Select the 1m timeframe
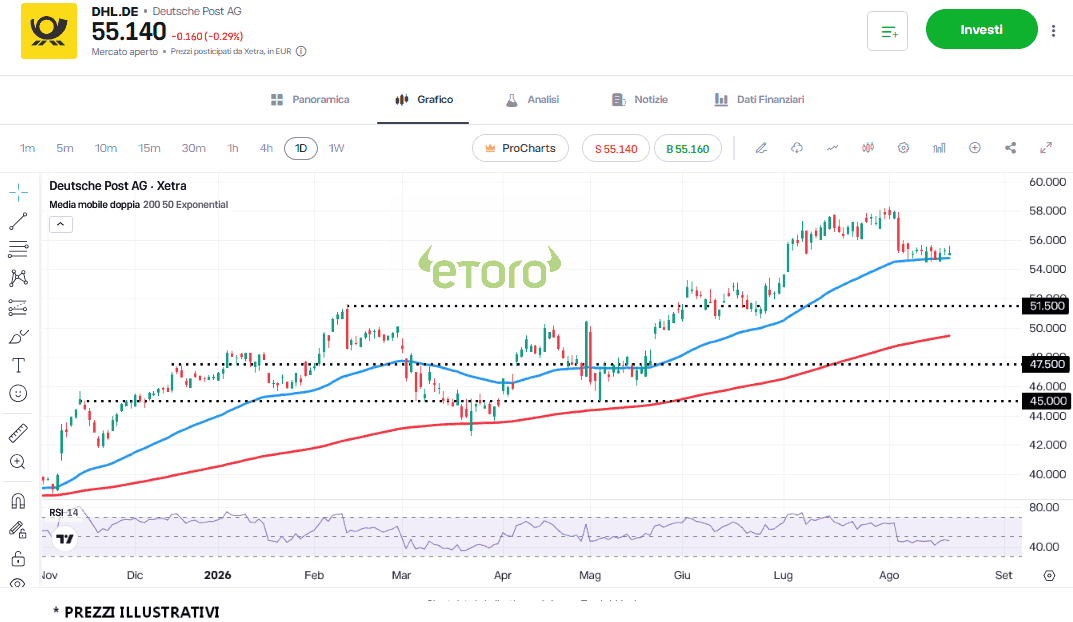Image resolution: width=1073 pixels, height=622 pixels. click(x=27, y=148)
